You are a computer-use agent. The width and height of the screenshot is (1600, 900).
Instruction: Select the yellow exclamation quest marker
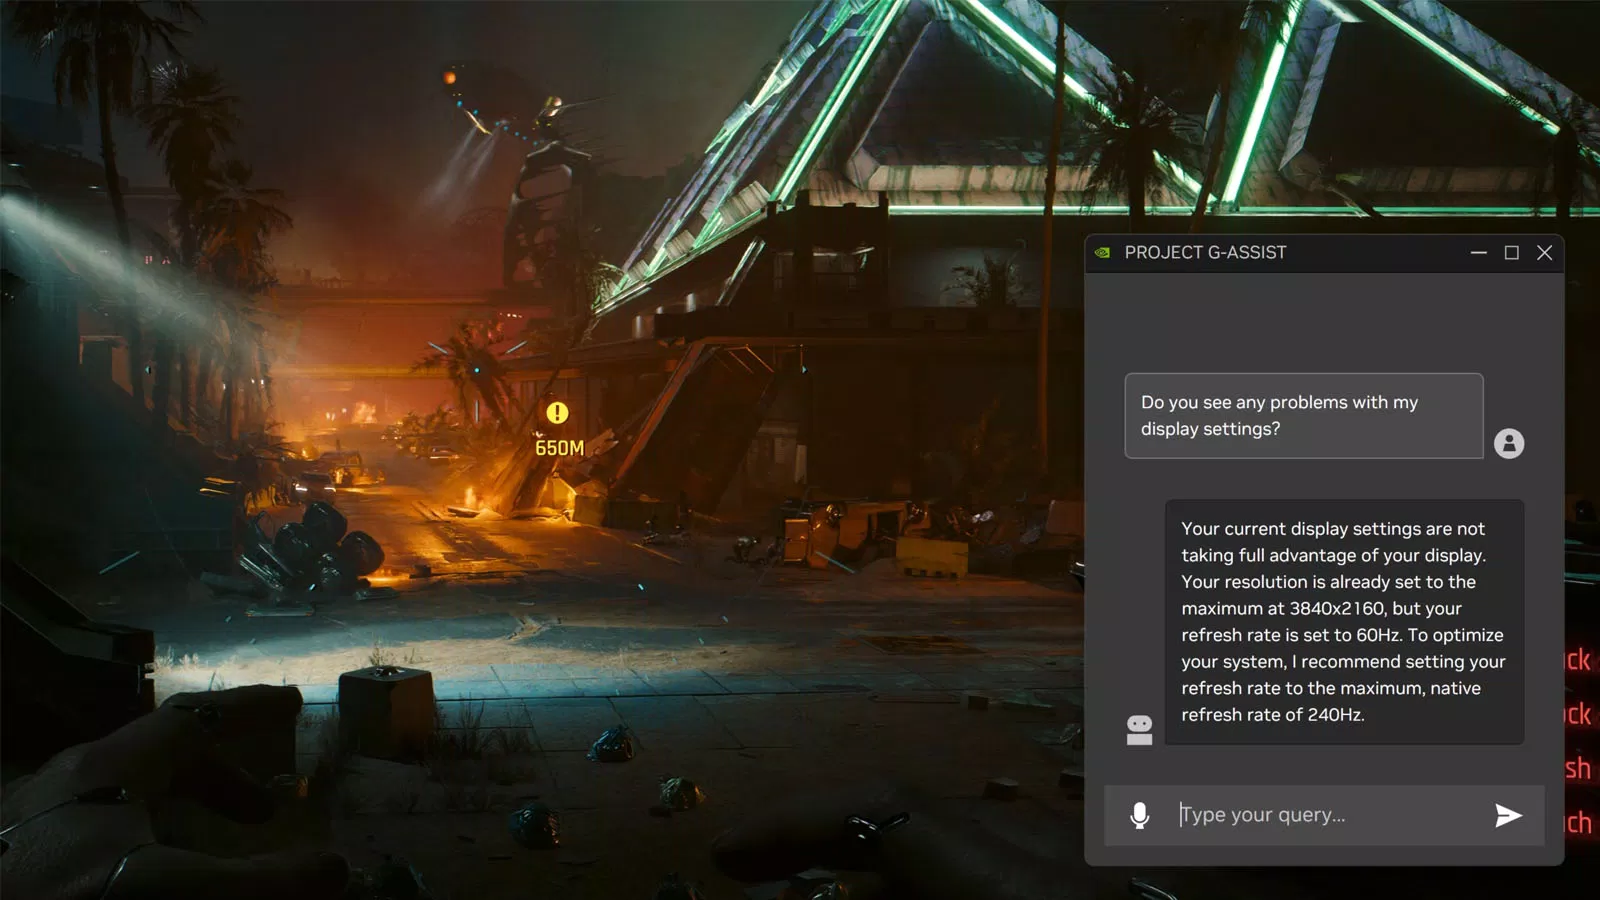(x=557, y=412)
